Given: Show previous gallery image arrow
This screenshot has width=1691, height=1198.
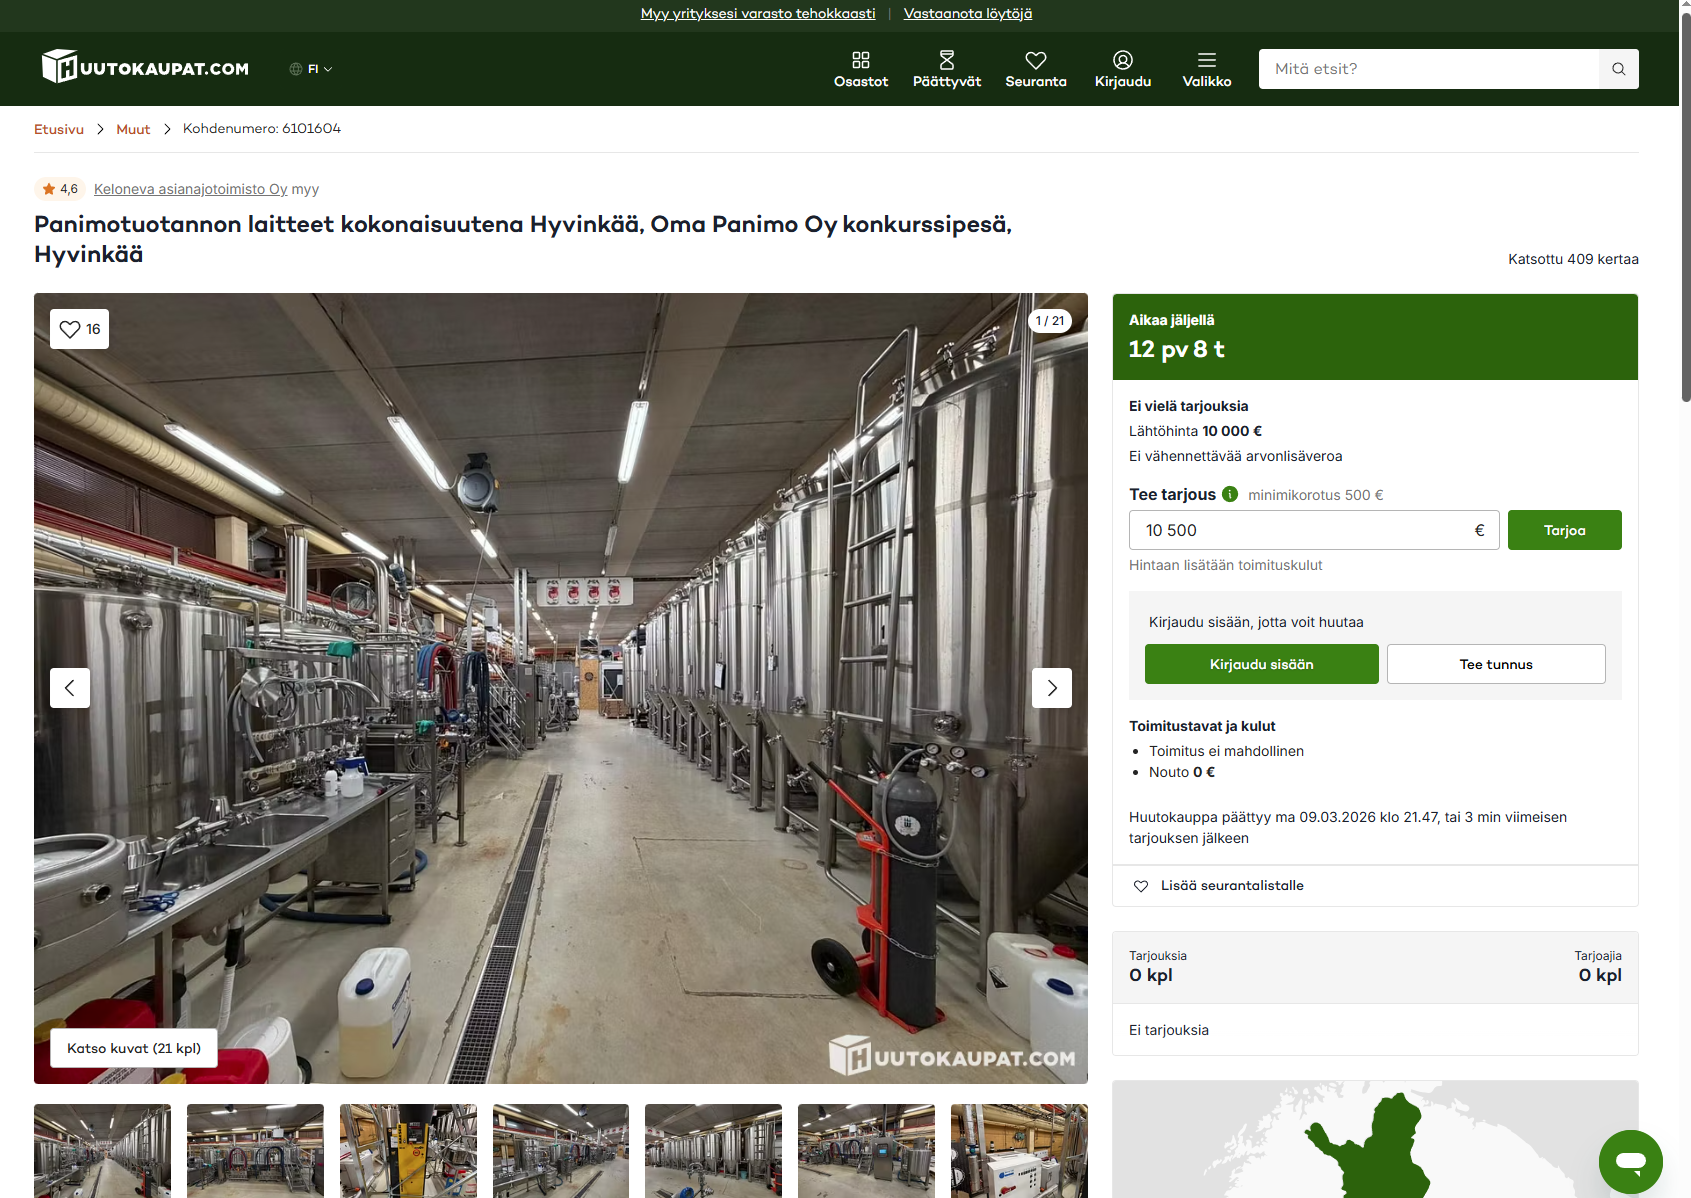Looking at the screenshot, I should point(70,688).
